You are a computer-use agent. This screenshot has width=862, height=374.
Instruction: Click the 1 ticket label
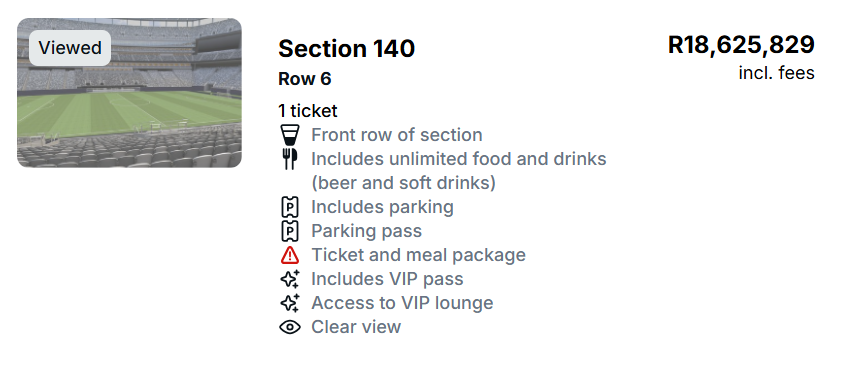(x=308, y=111)
